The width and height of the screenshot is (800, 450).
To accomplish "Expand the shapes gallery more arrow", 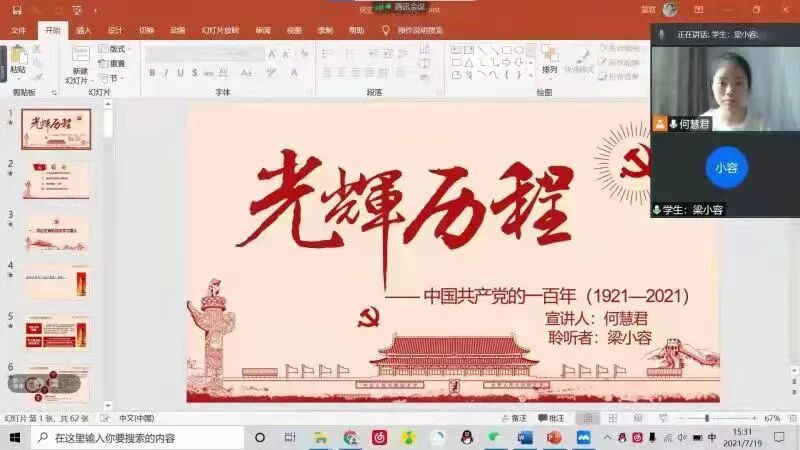I will (x=531, y=76).
